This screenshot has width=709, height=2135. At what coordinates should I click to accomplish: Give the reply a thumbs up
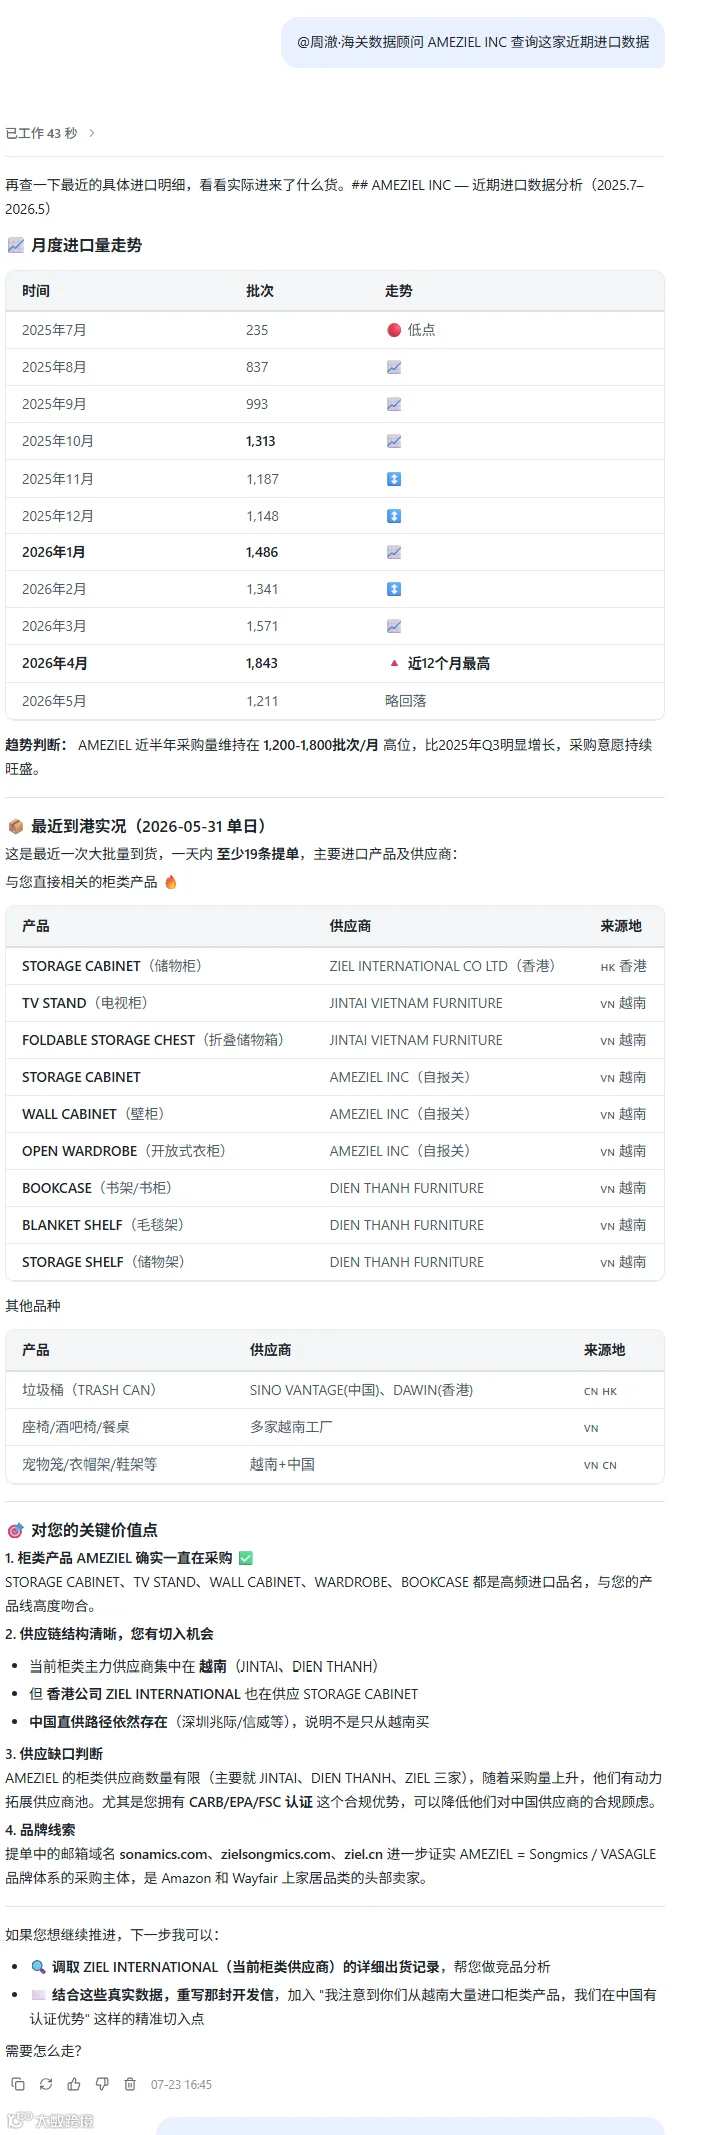click(74, 2084)
